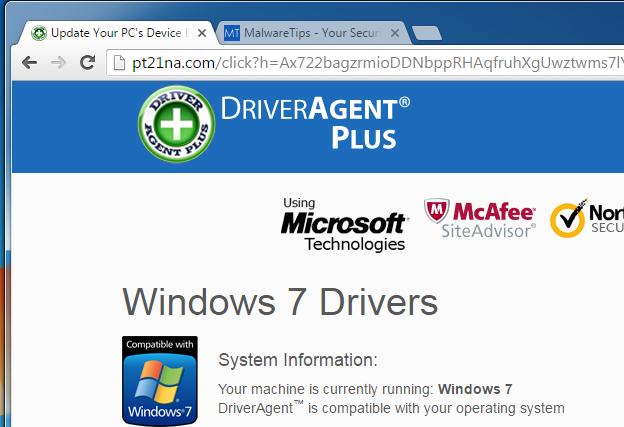Click the Compatible with Windows 7 badge
Viewport: 624px width, 427px height.
coord(160,381)
